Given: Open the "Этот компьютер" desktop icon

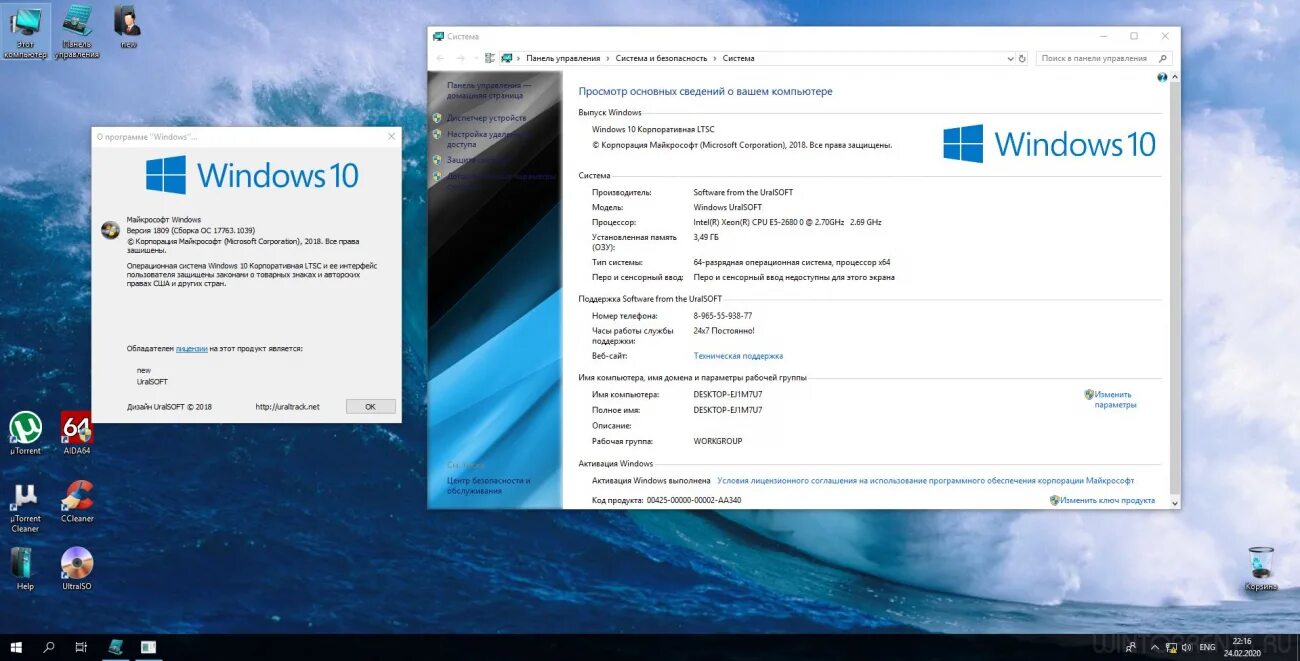Looking at the screenshot, I should coord(25,31).
